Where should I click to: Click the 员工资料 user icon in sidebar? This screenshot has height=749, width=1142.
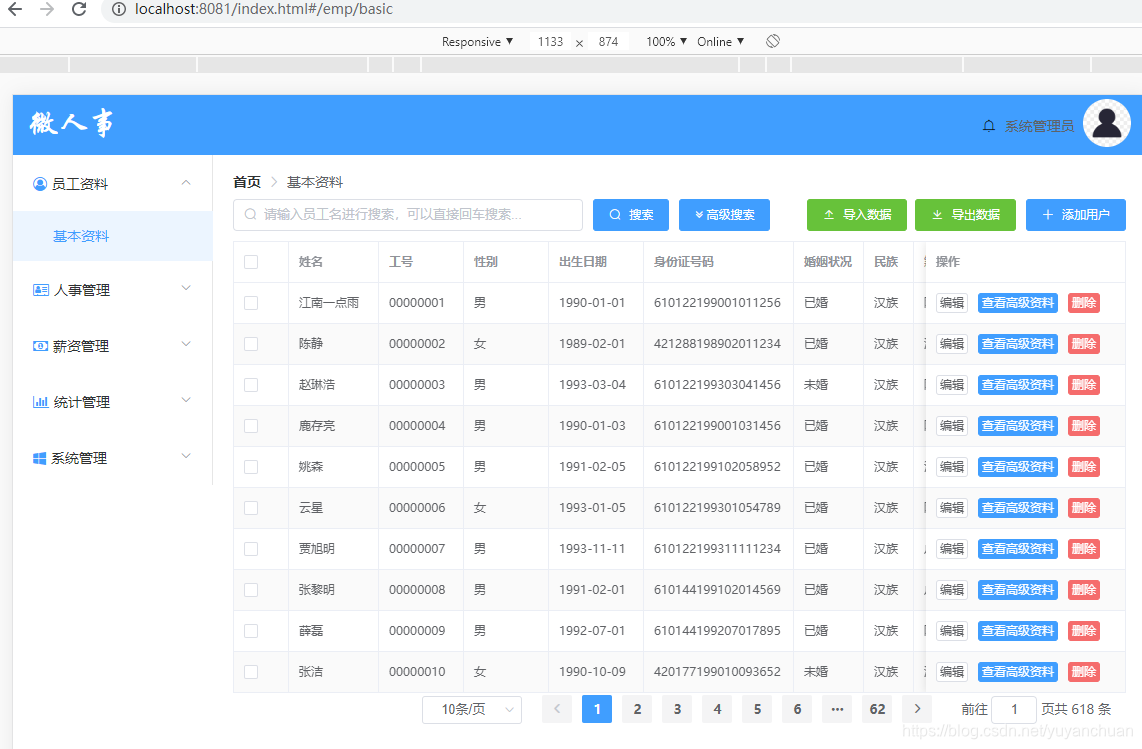pos(38,183)
